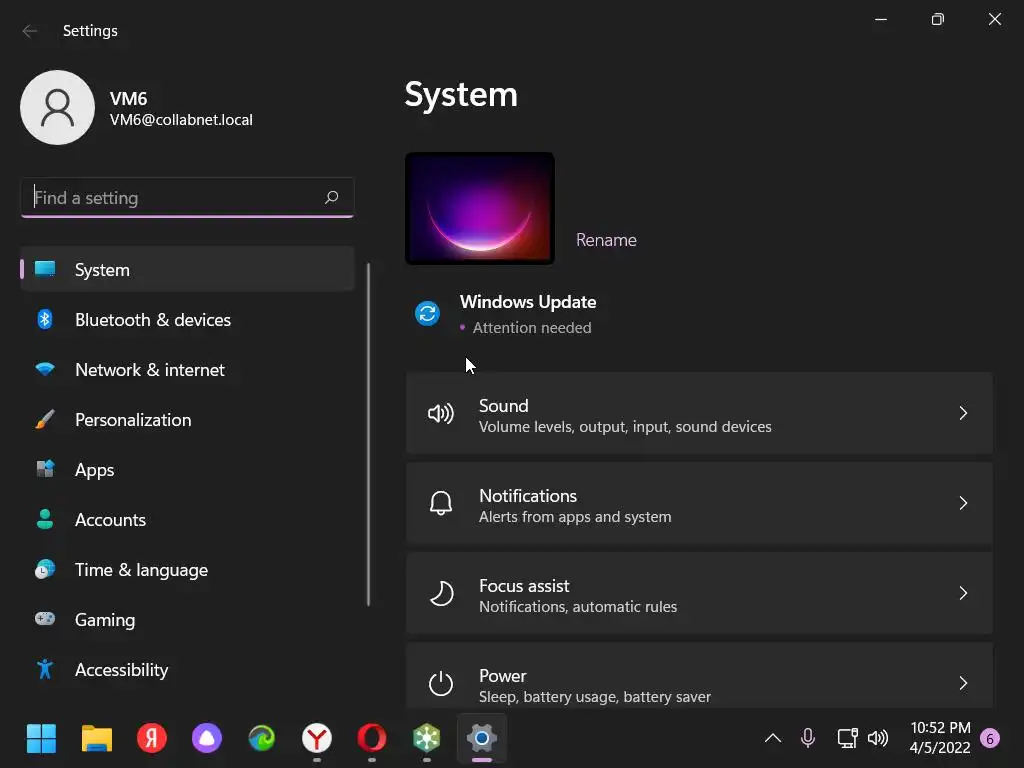
Task: Go to Gaming settings
Action: click(187, 619)
